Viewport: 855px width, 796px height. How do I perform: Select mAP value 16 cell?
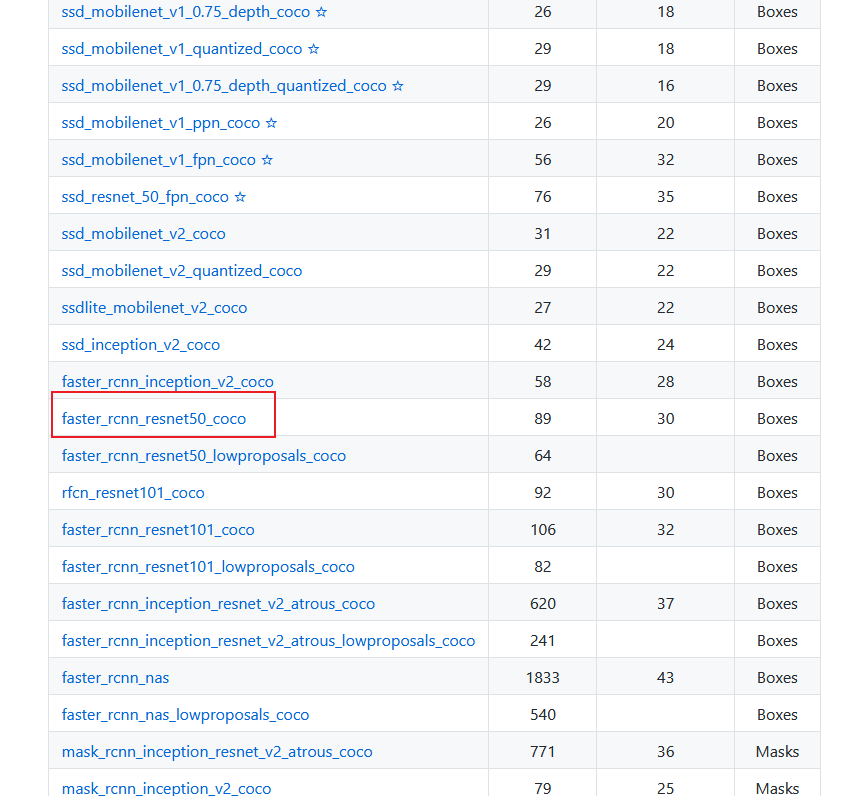(665, 86)
